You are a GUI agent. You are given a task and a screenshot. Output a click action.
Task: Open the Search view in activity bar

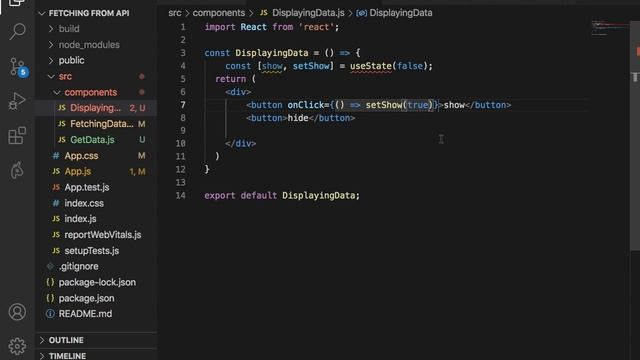click(x=17, y=31)
